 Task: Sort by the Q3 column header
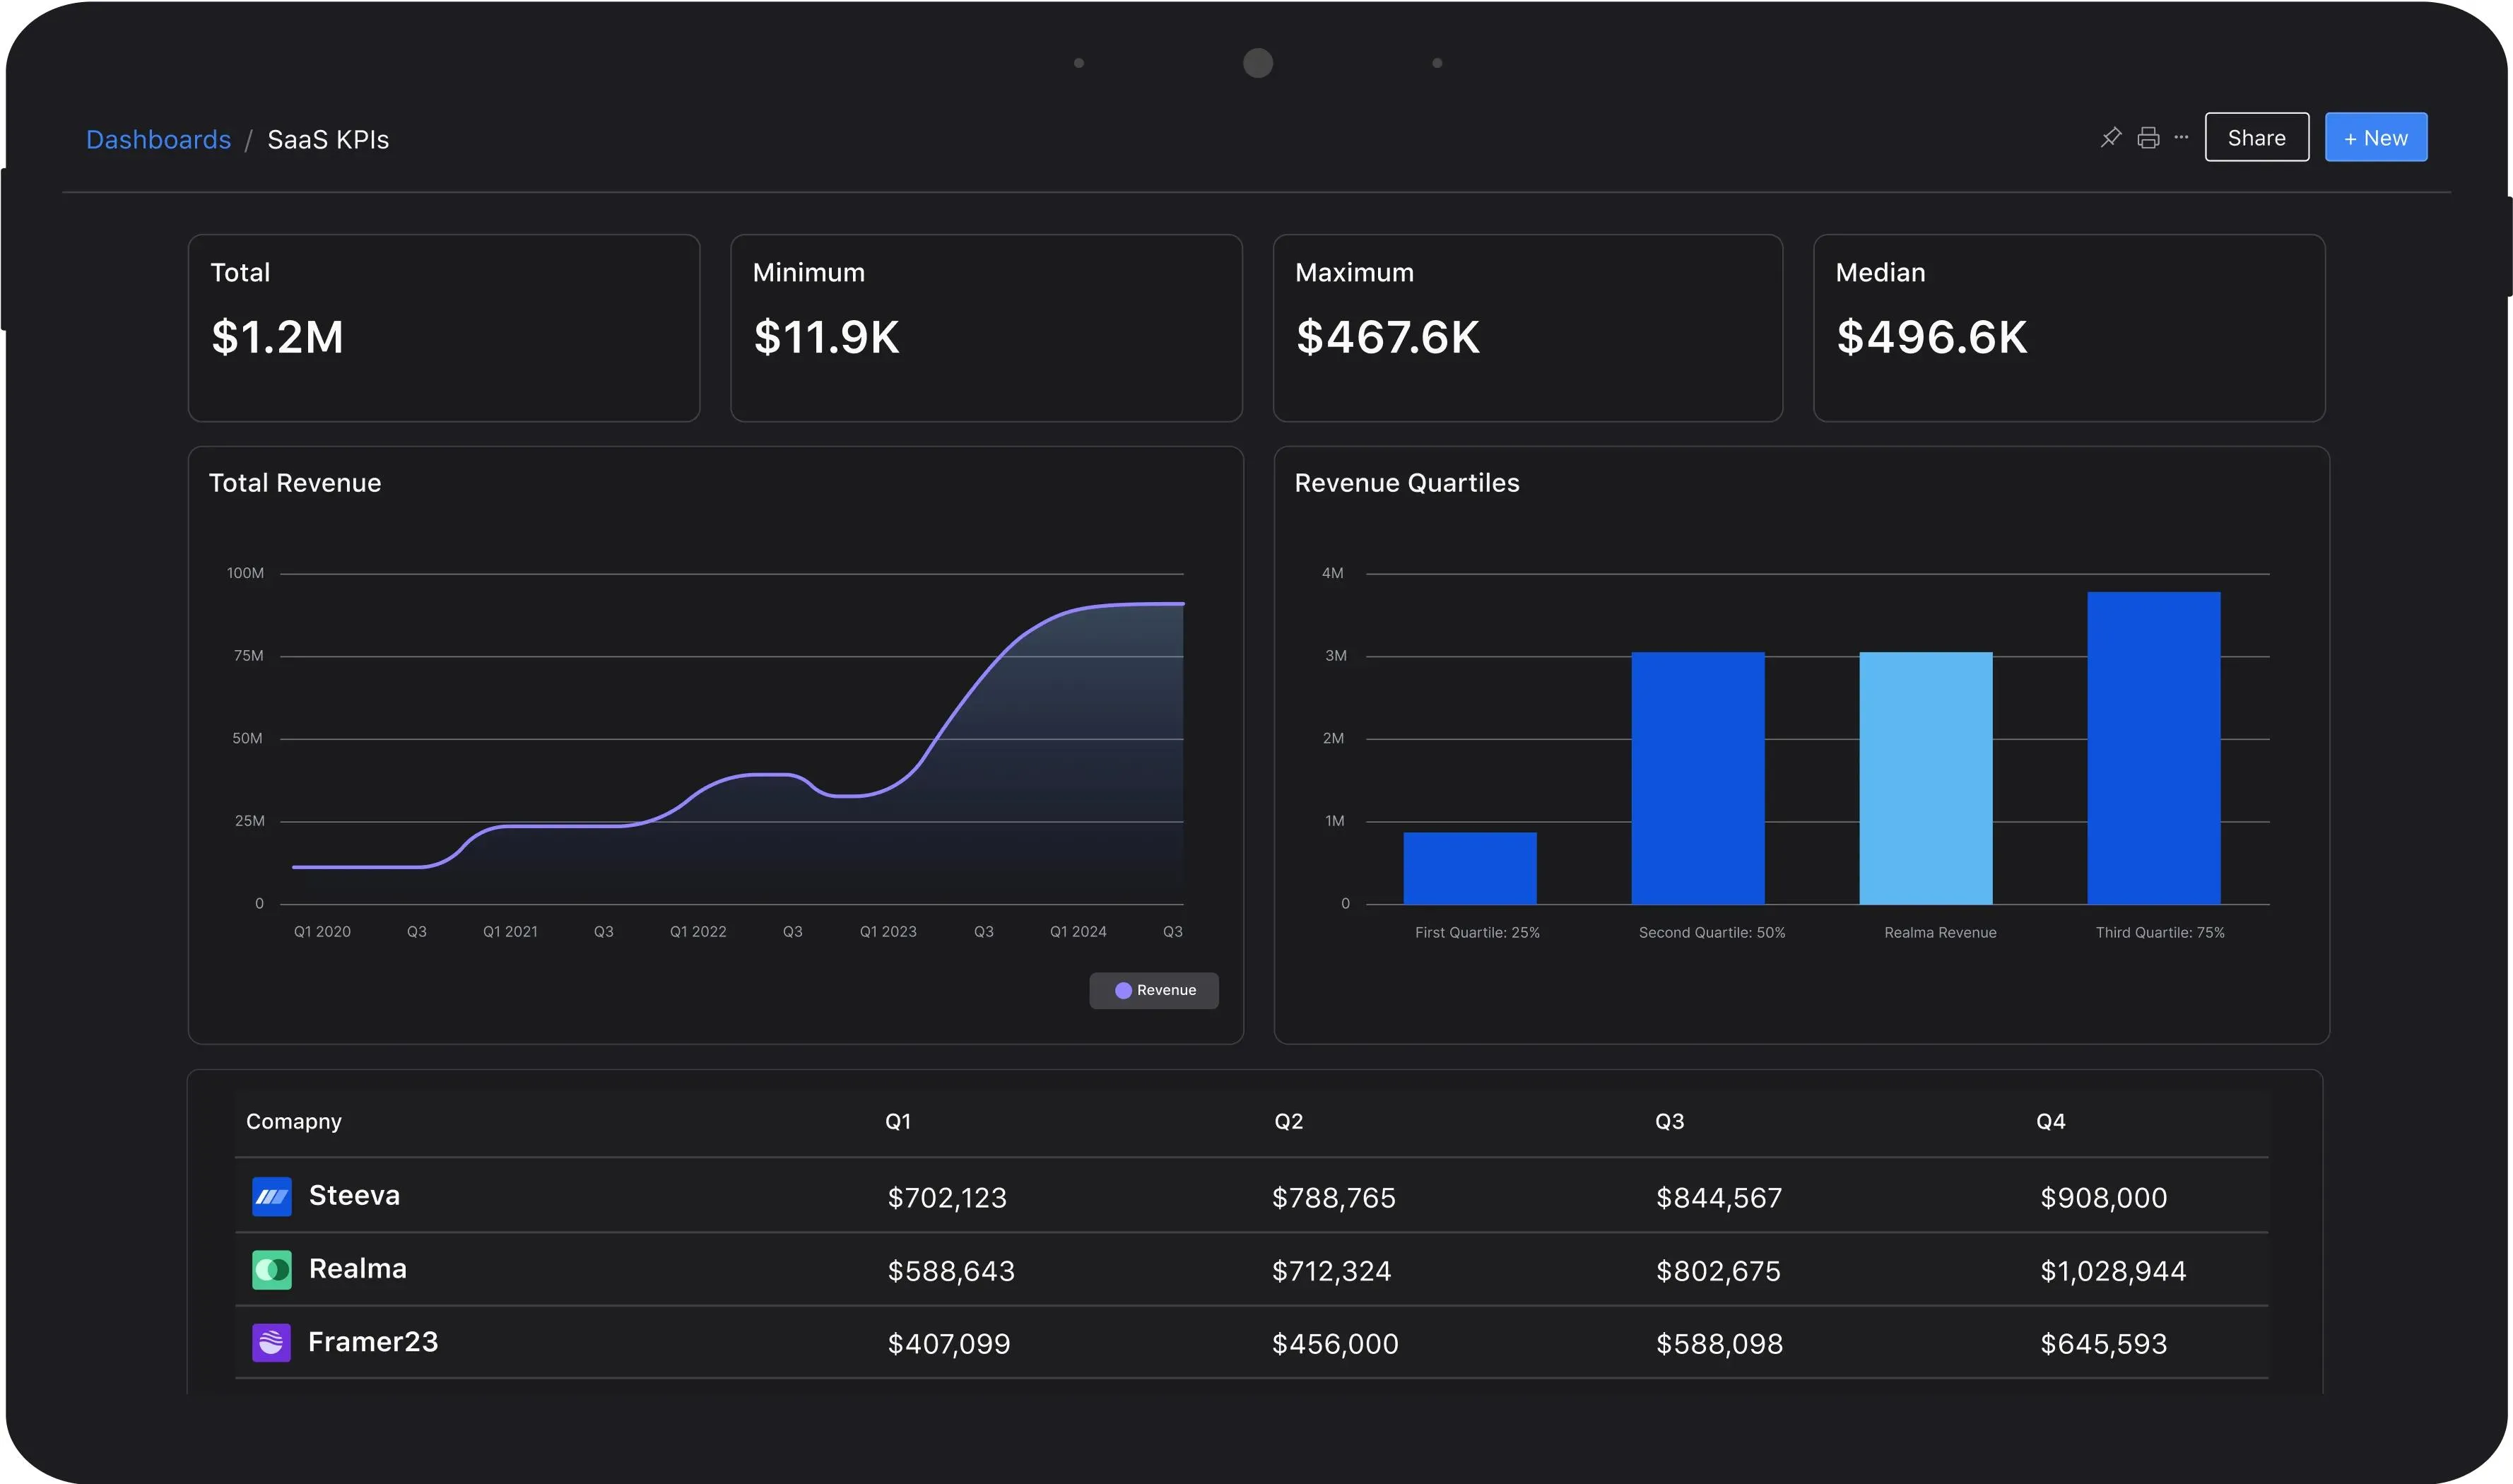pyautogui.click(x=1669, y=1122)
